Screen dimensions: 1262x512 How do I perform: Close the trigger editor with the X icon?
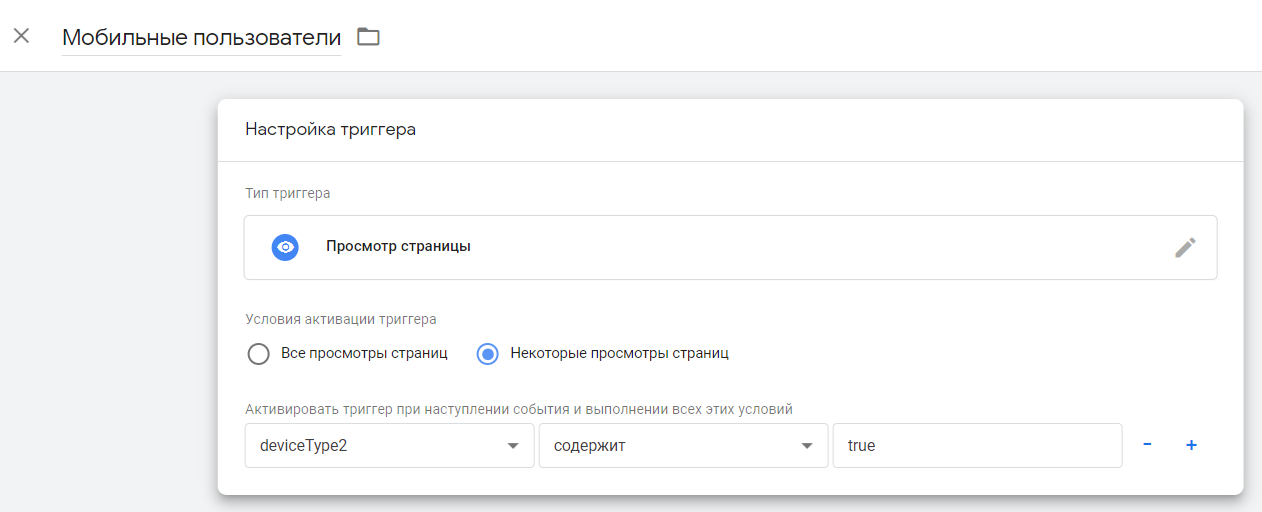tap(21, 36)
